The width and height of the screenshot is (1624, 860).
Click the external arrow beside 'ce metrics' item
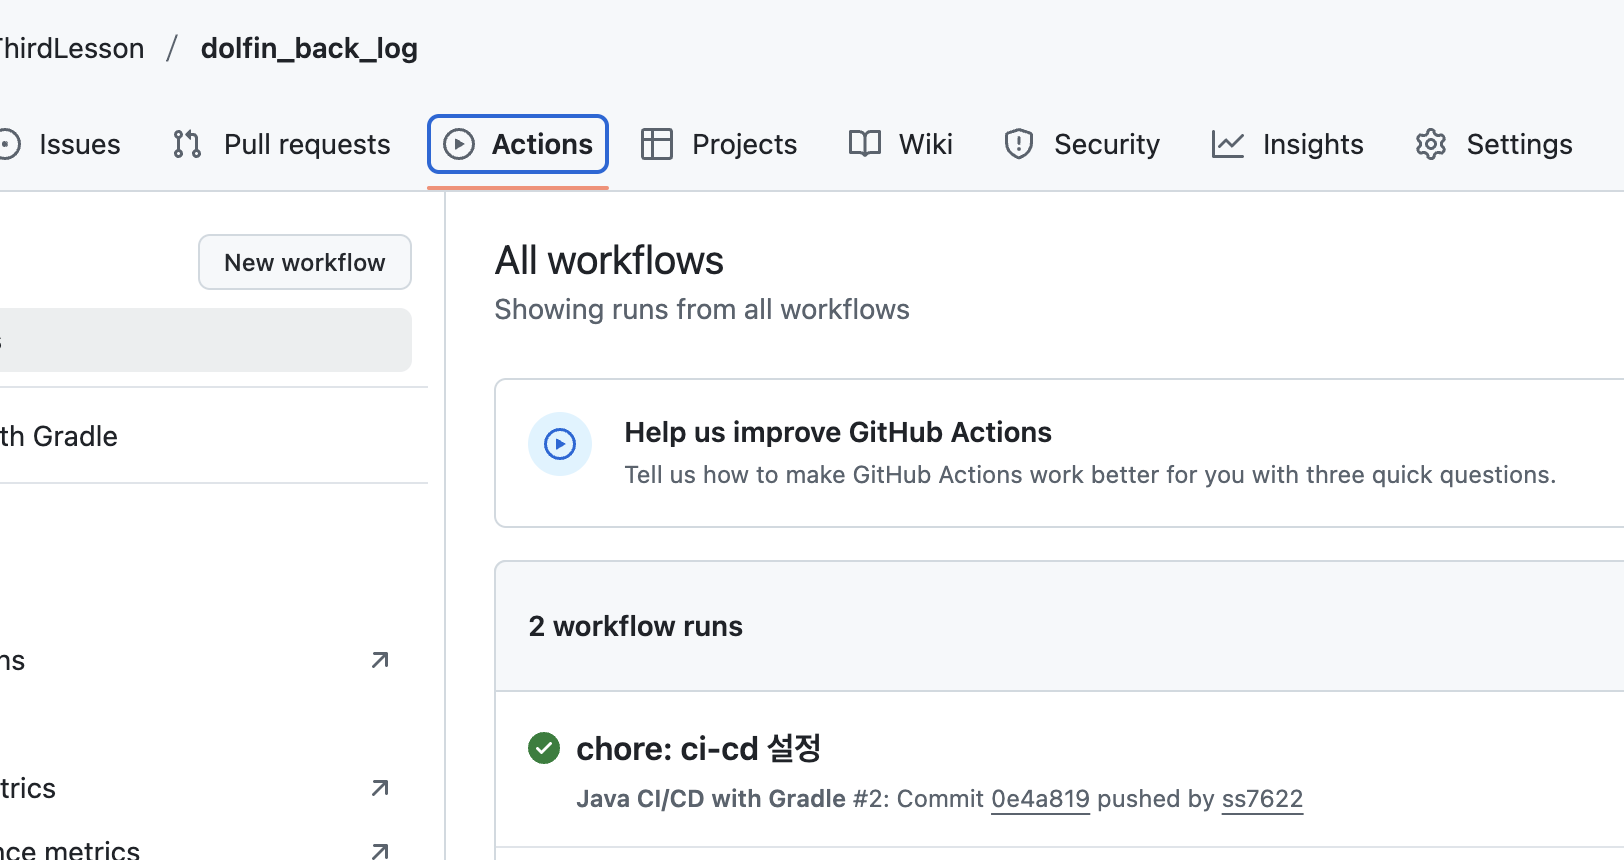coord(380,850)
